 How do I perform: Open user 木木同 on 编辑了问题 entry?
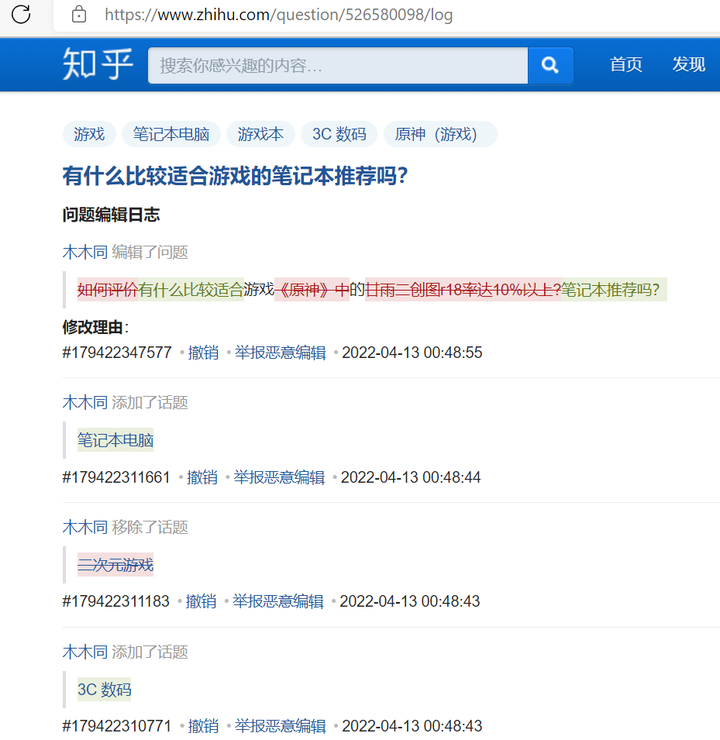85,252
